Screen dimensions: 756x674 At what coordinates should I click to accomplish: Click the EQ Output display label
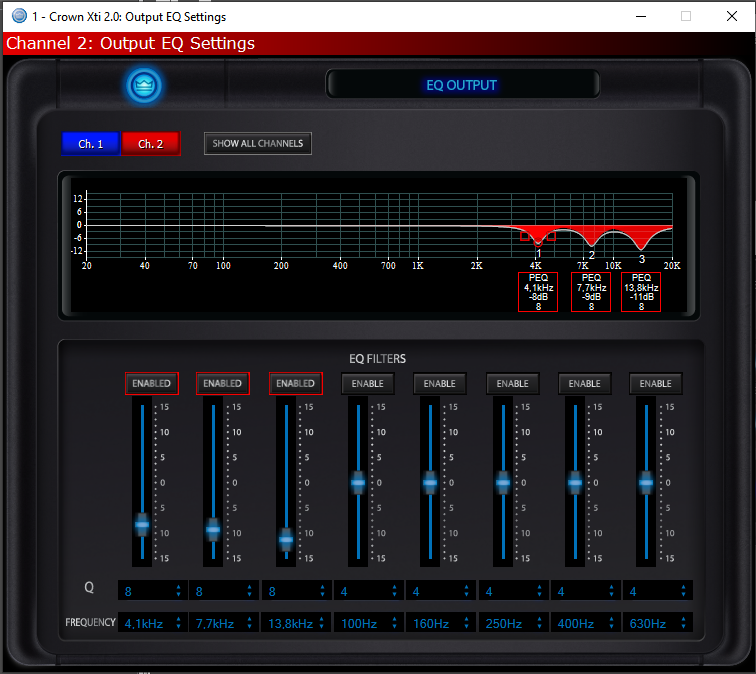[461, 85]
